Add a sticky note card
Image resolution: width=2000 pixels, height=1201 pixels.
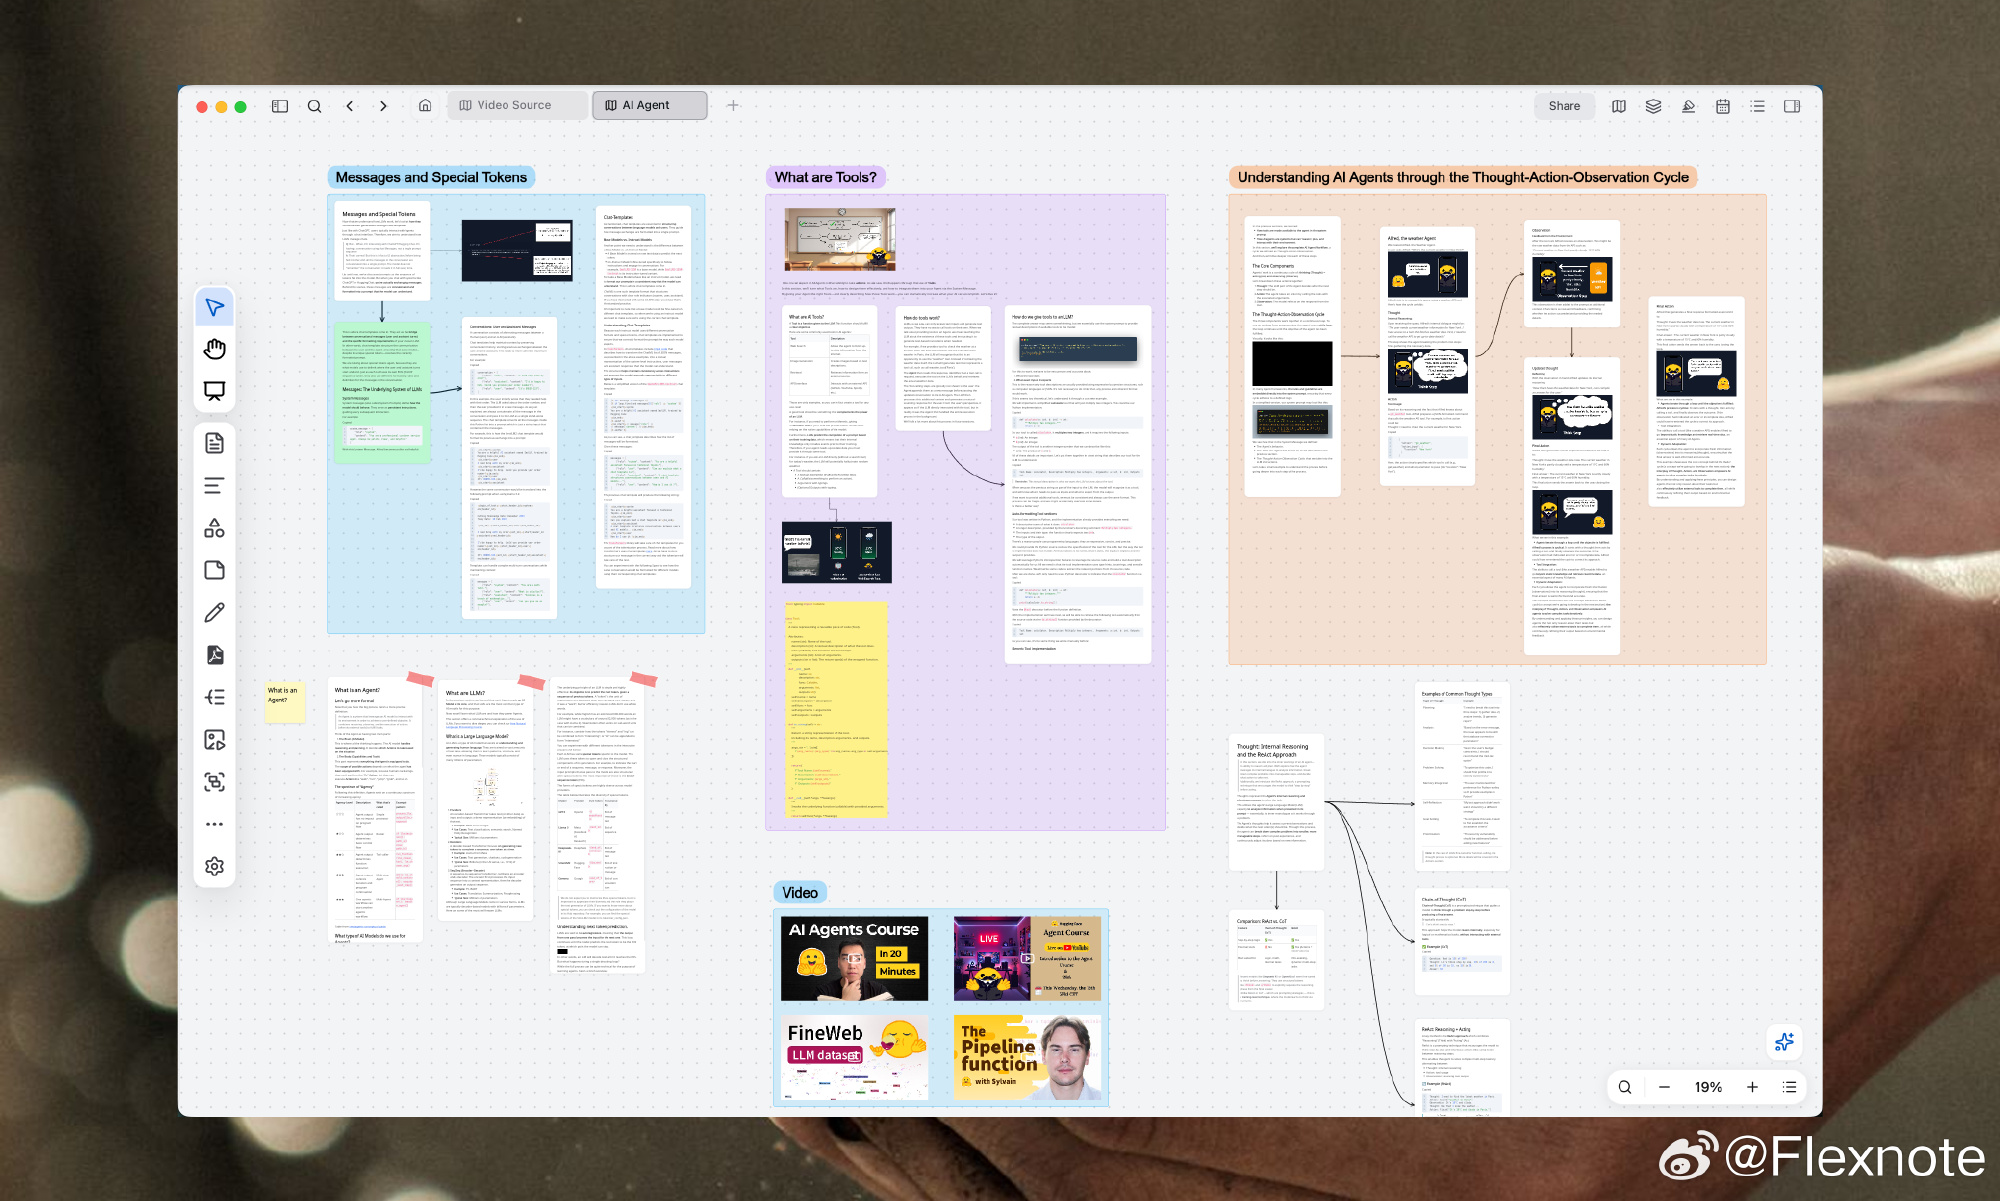(x=214, y=570)
